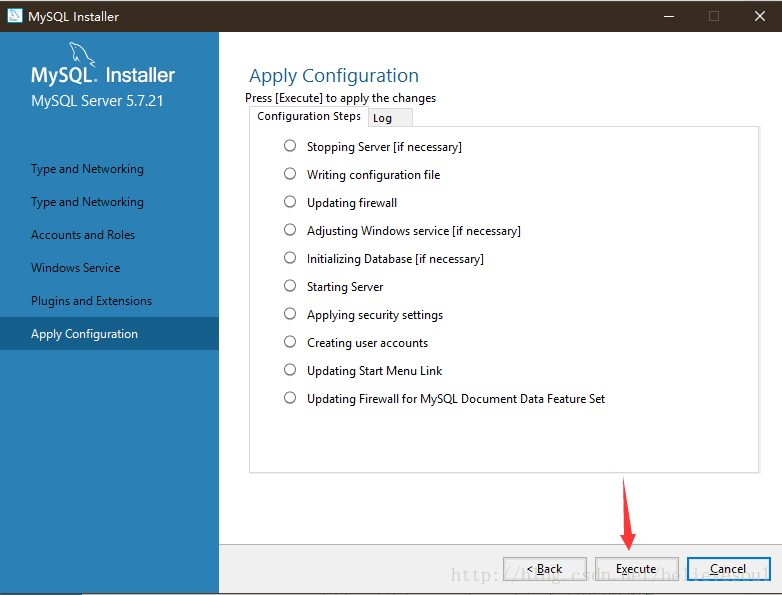Select Apply Configuration sidebar step
The width and height of the screenshot is (782, 595).
tap(109, 334)
